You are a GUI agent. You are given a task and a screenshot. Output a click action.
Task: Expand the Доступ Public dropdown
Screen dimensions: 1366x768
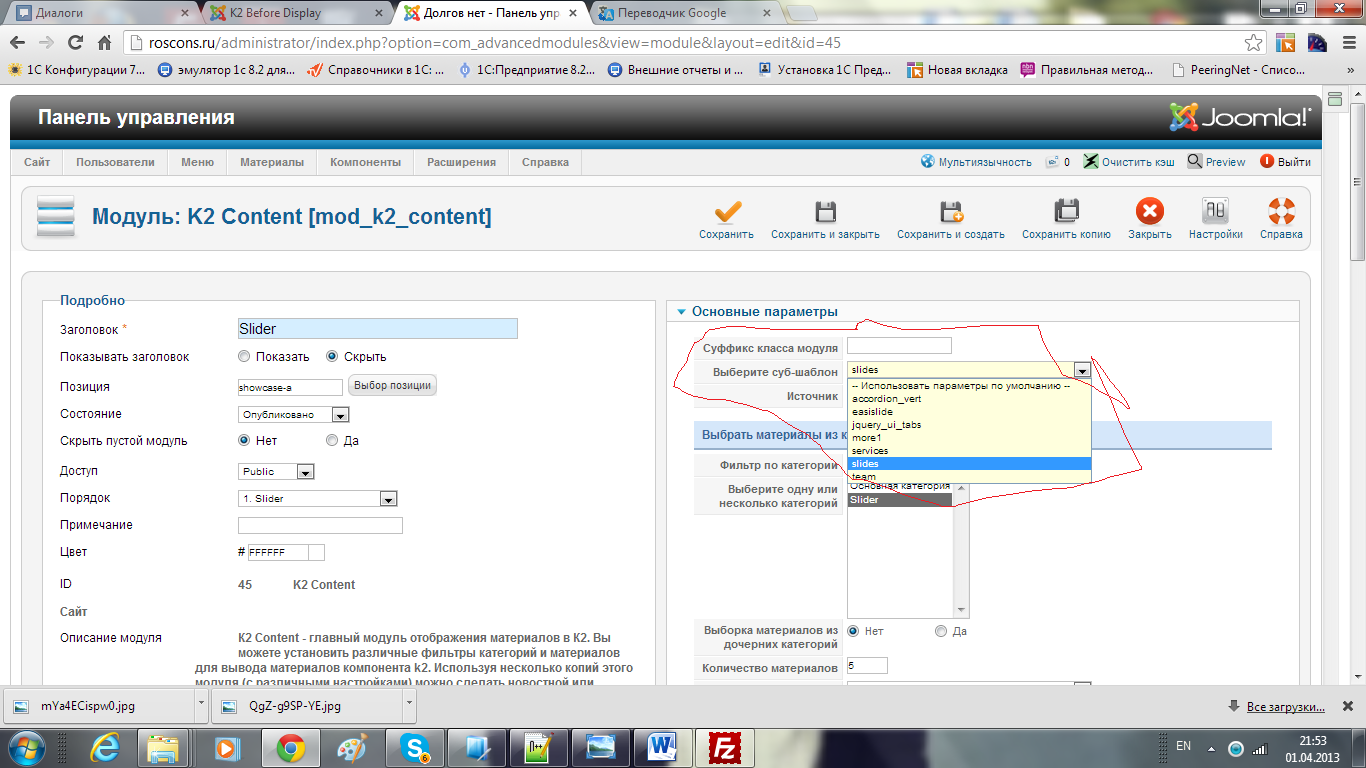point(276,472)
